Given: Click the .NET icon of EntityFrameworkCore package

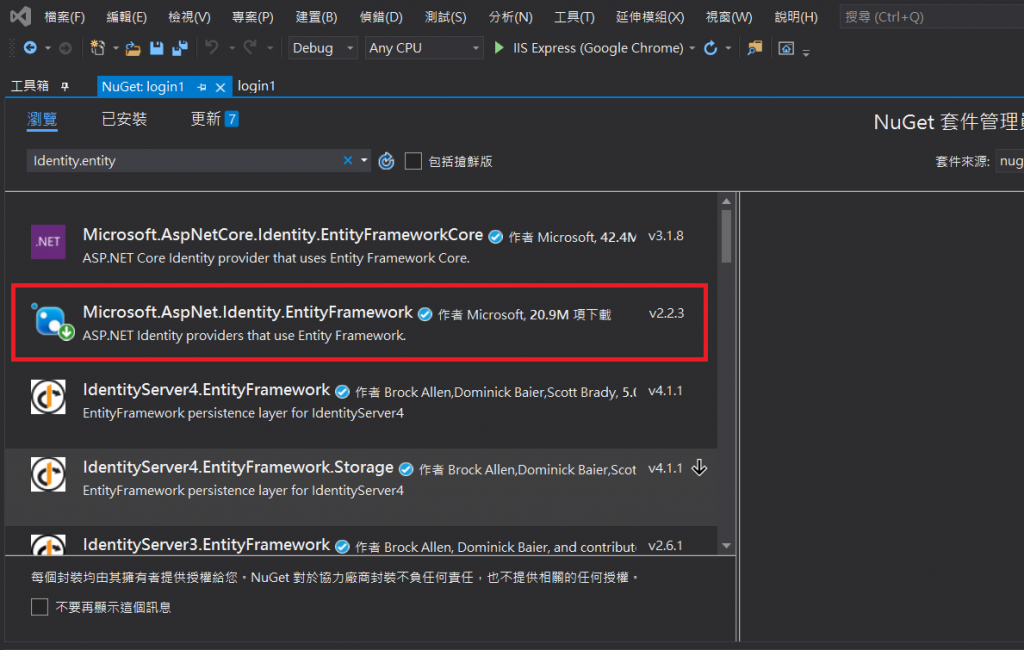Looking at the screenshot, I should [48, 241].
